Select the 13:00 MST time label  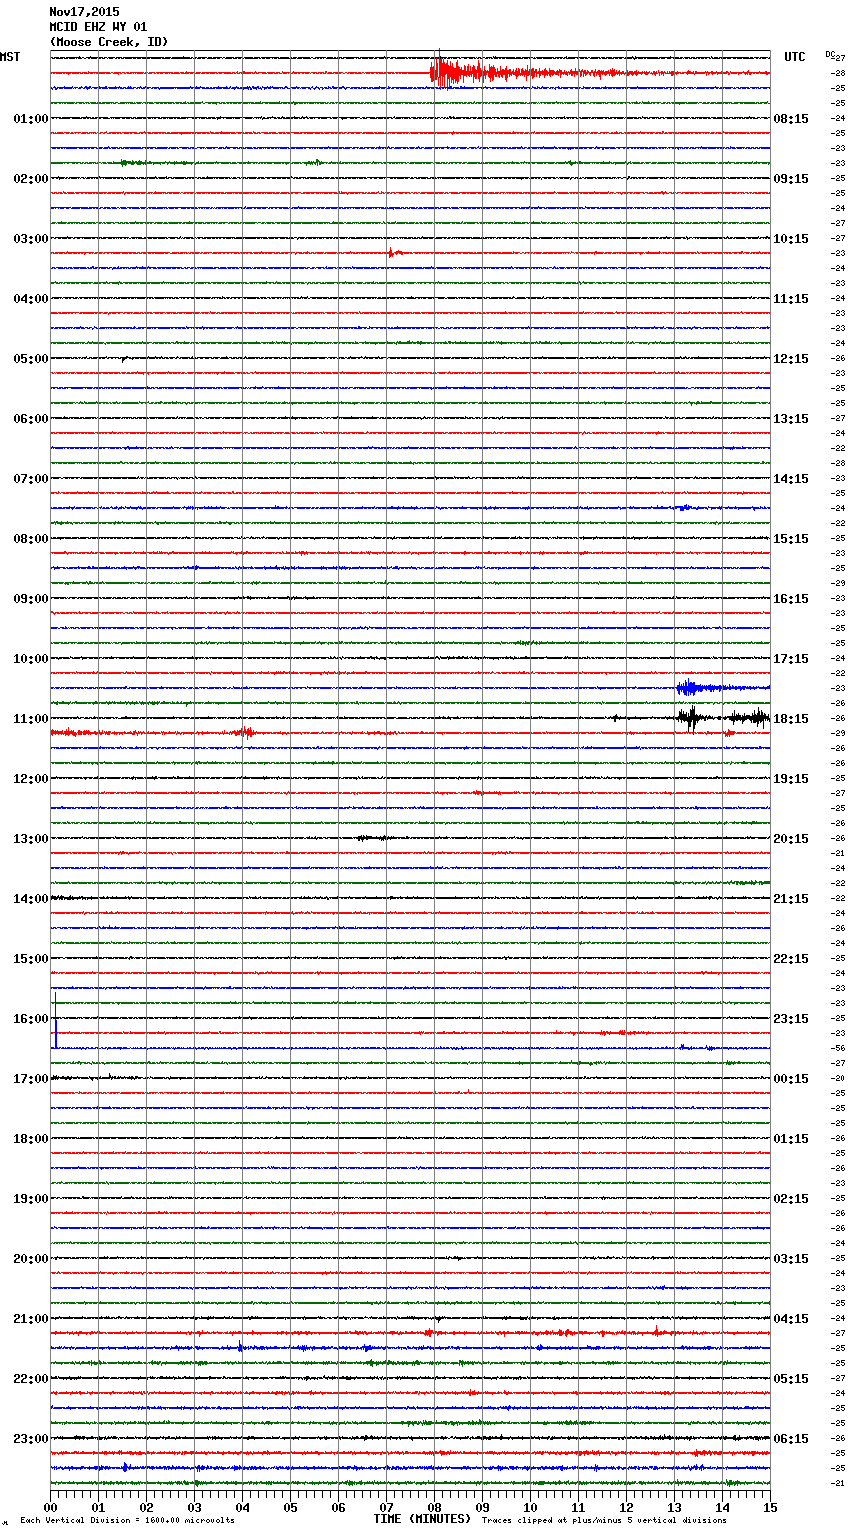coord(31,839)
